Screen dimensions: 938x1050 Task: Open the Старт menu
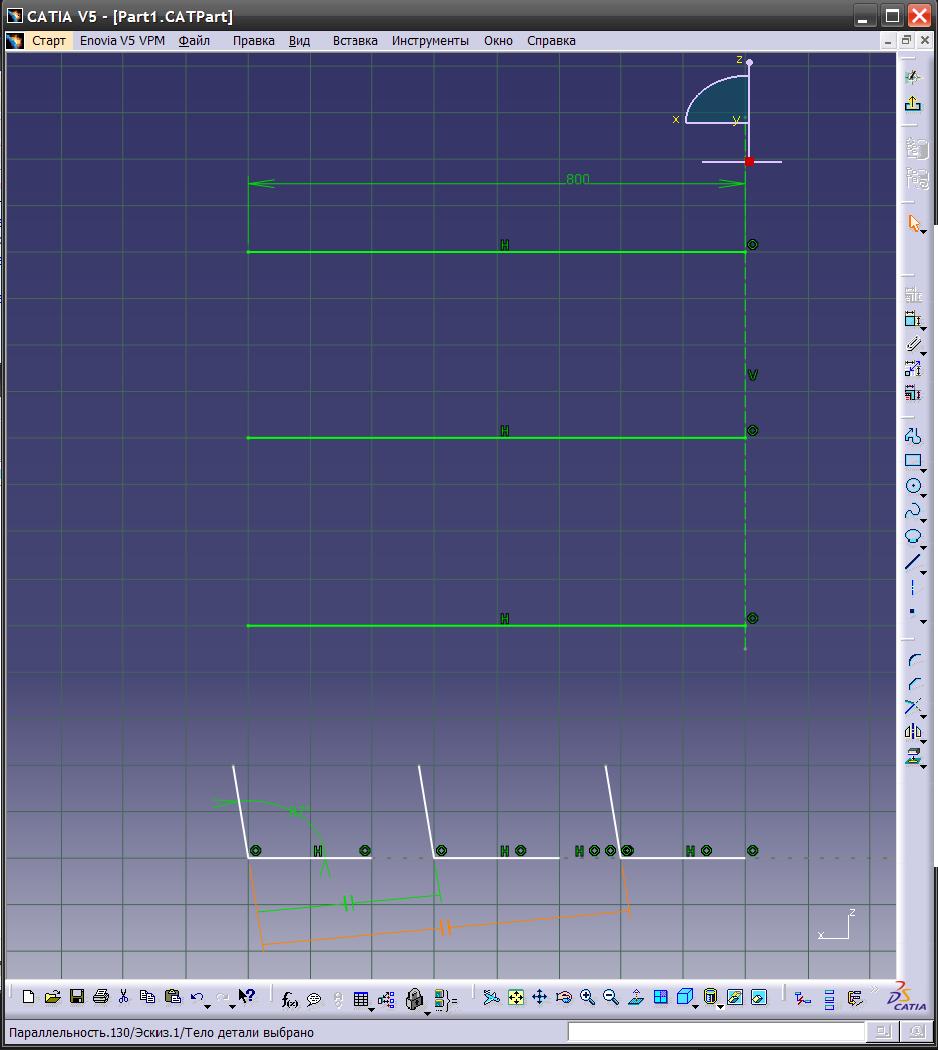[49, 41]
